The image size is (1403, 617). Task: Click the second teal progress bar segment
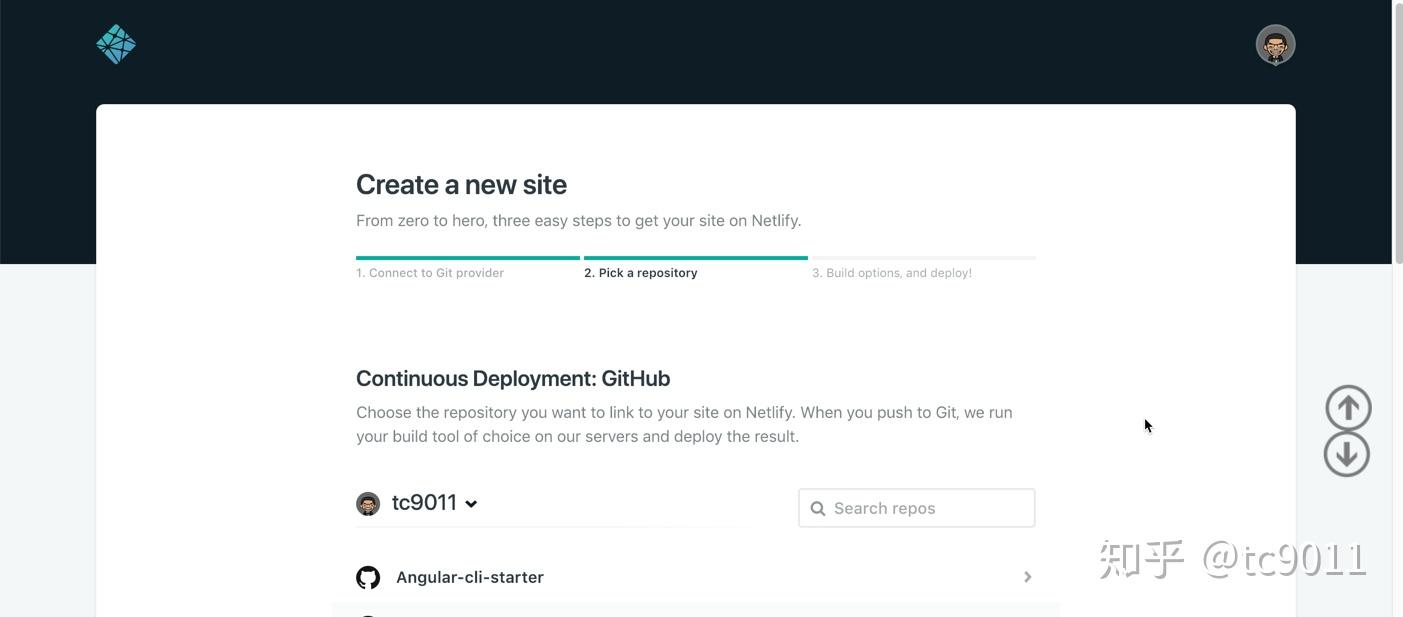696,258
